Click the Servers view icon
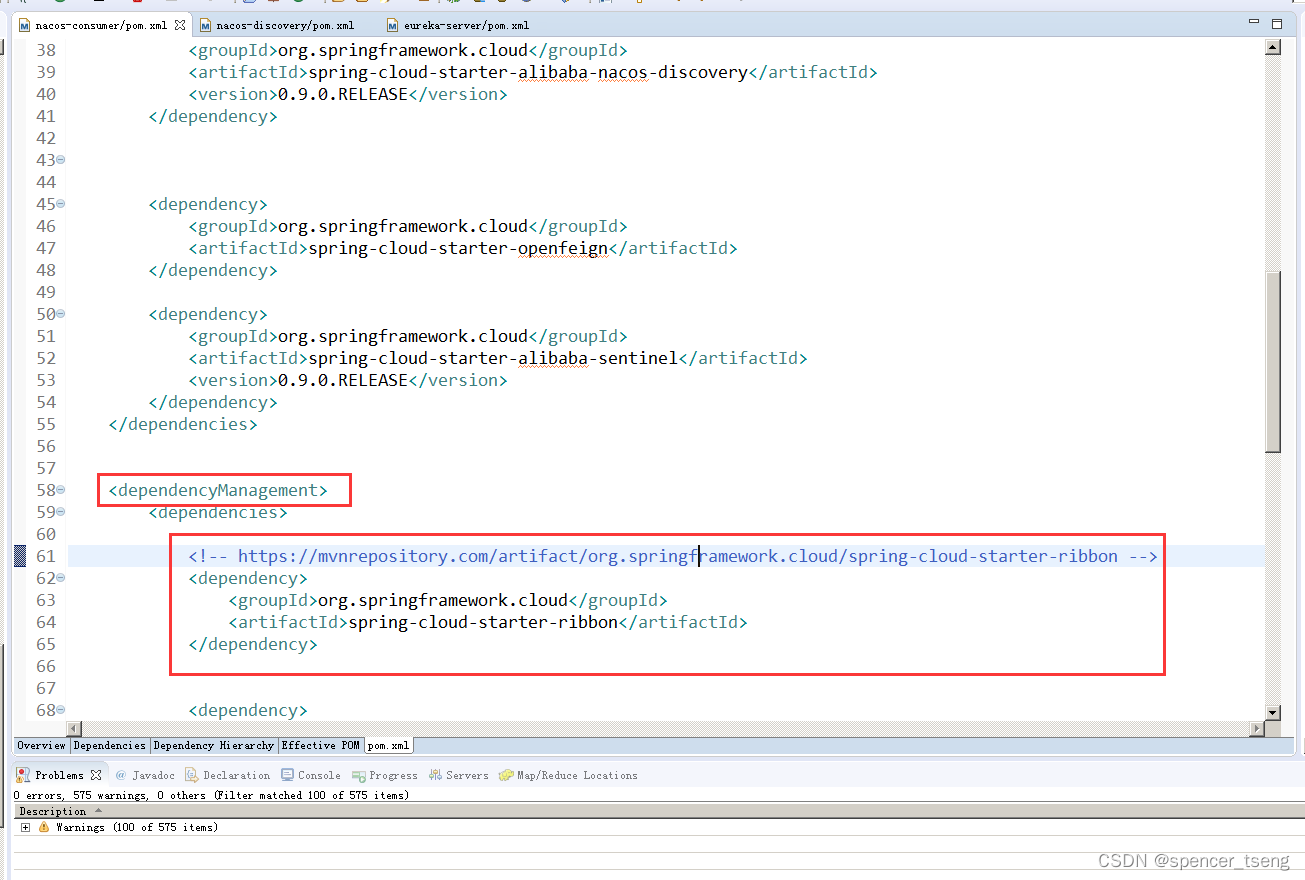1305x880 pixels. pyautogui.click(x=436, y=775)
